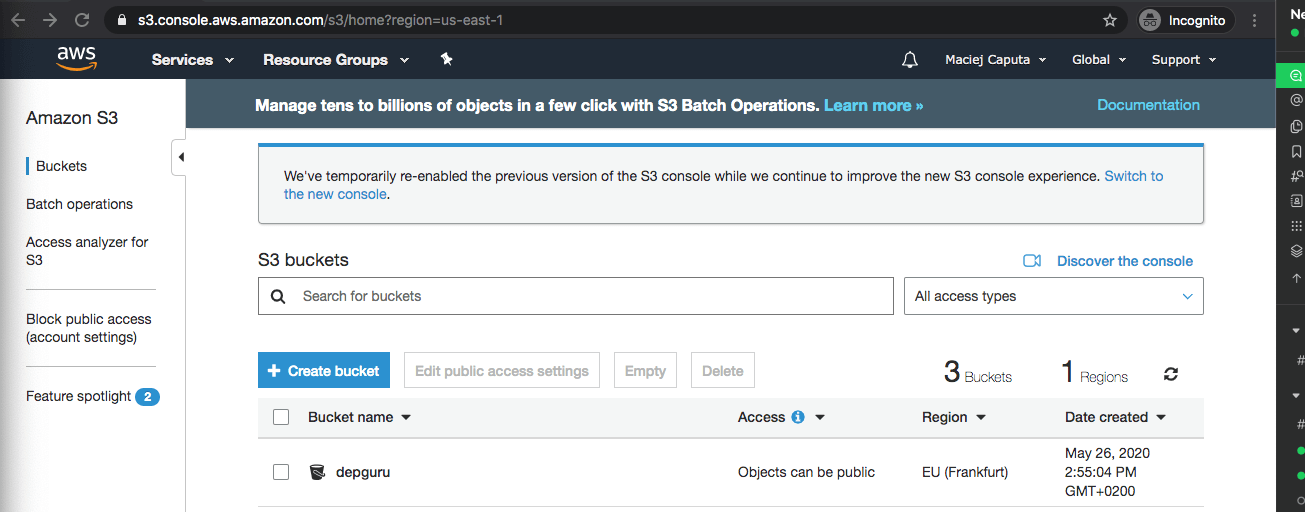The image size is (1305, 512).
Task: Open the notifications bell icon
Action: pos(909,60)
